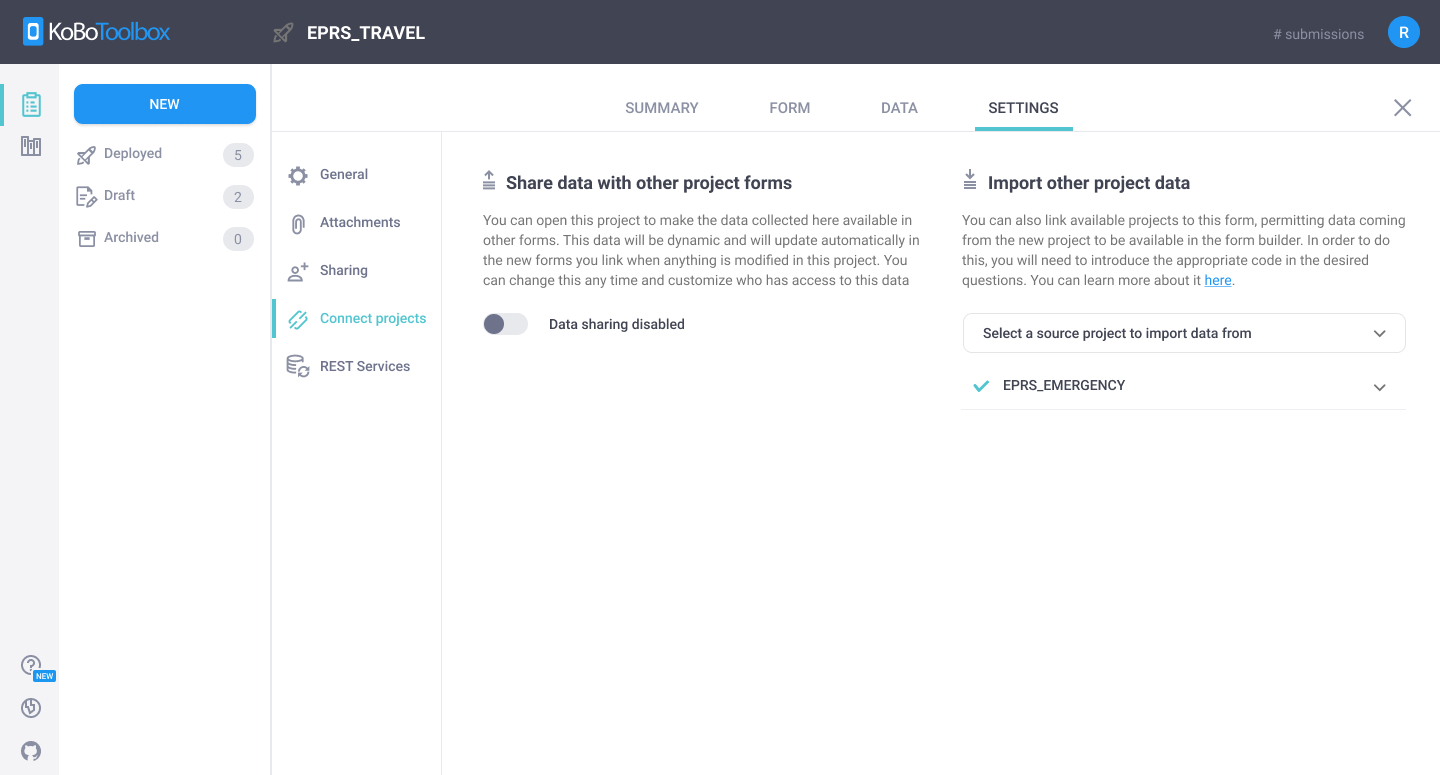This screenshot has height=775, width=1440.
Task: Open the Attachments paperclip section
Action: point(297,222)
